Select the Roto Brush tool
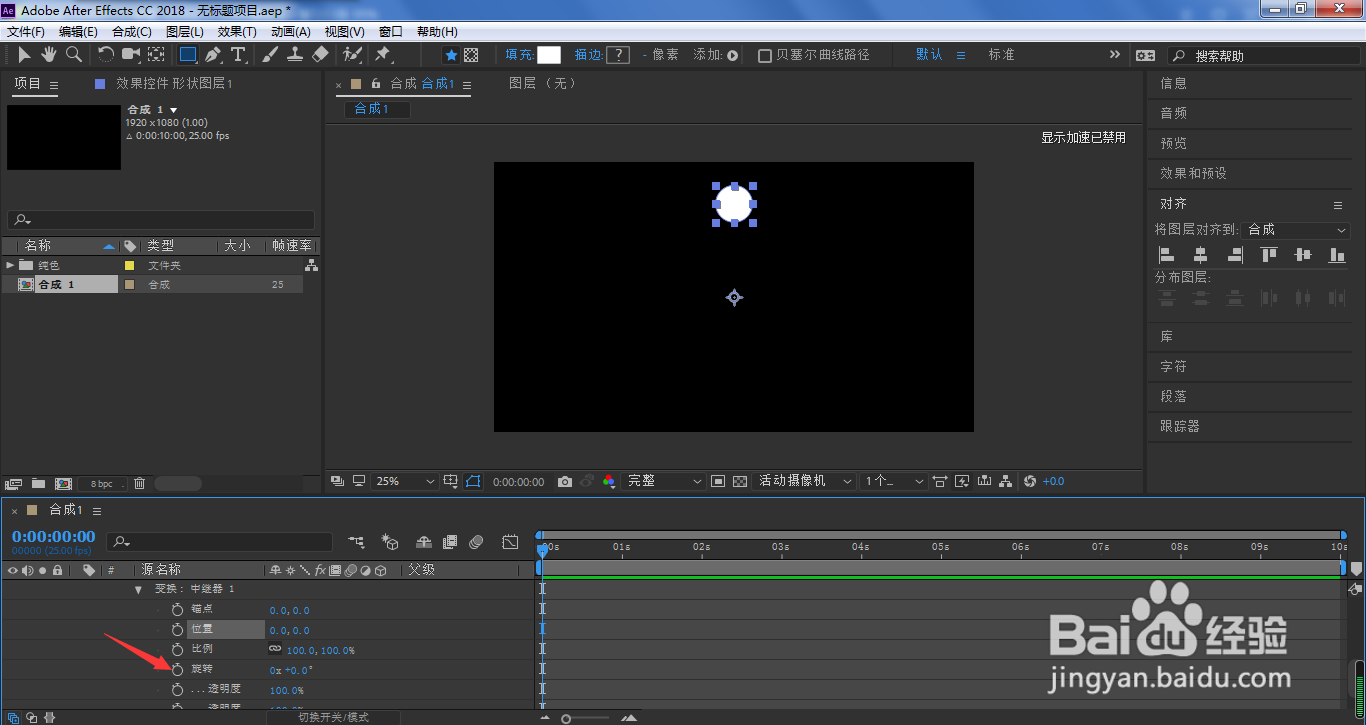This screenshot has width=1366, height=725. click(x=352, y=54)
